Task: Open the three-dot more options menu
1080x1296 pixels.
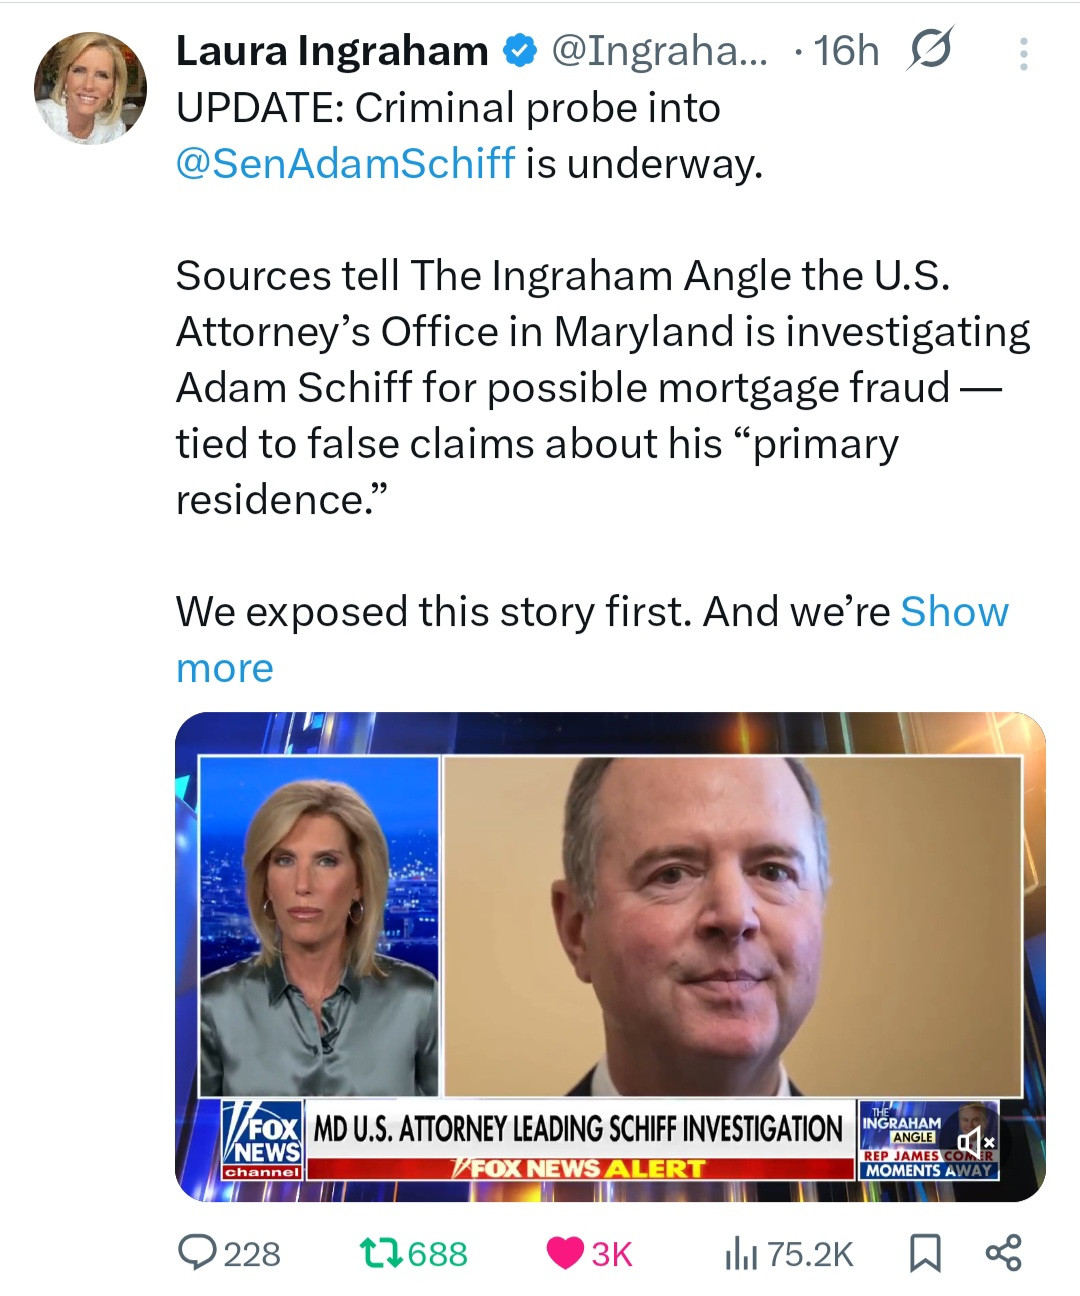Action: pos(1023,54)
